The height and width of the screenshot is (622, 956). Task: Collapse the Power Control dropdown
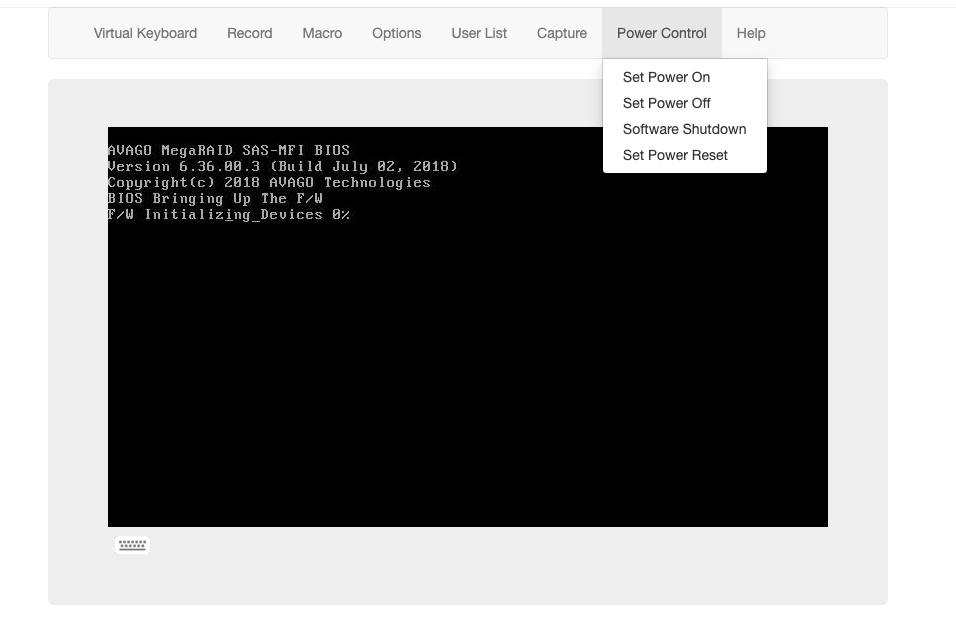661,33
